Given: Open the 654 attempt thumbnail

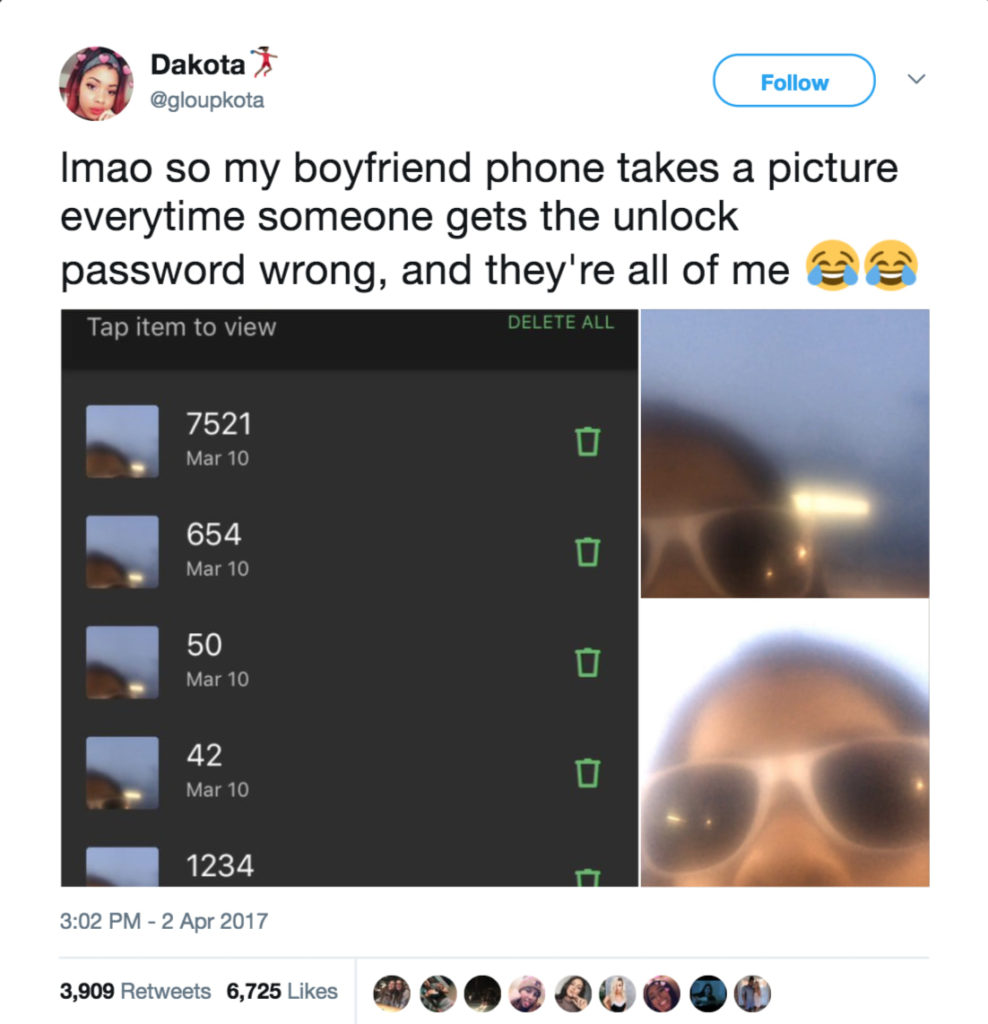Looking at the screenshot, I should coord(122,552).
